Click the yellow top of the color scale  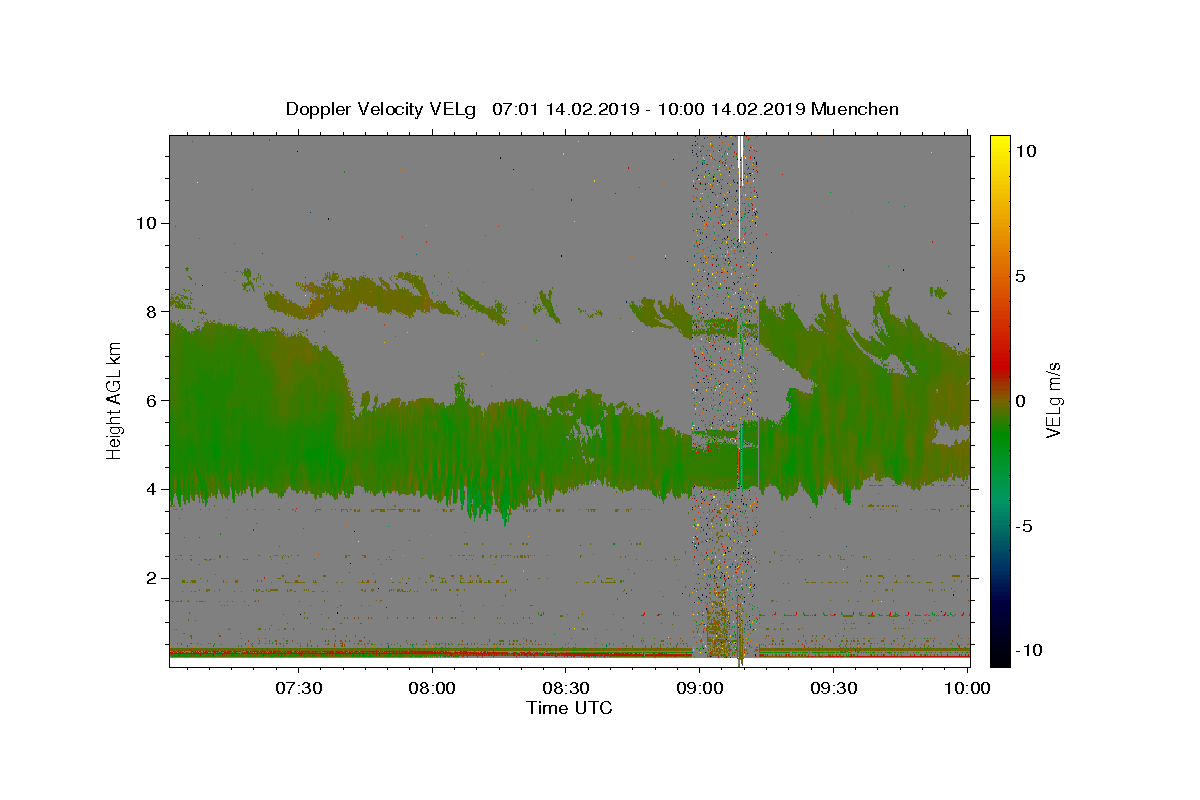1000,145
